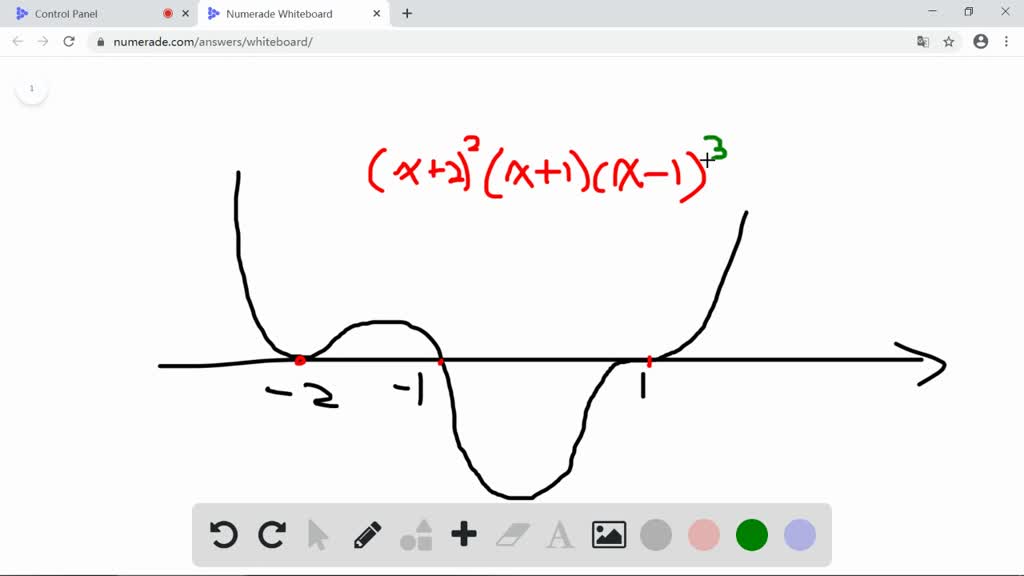Click the Redo icon on the whiteboard toolbar

tap(271, 535)
